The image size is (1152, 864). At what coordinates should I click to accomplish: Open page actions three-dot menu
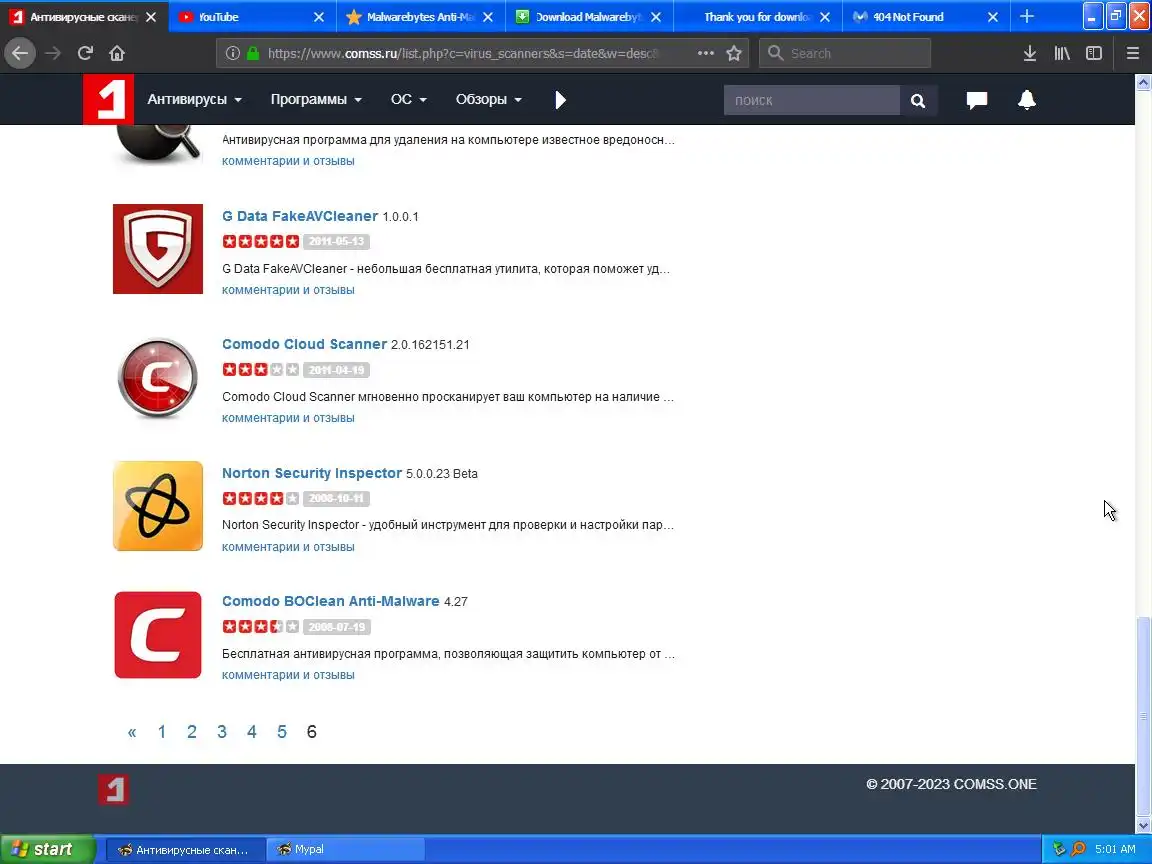(x=705, y=53)
